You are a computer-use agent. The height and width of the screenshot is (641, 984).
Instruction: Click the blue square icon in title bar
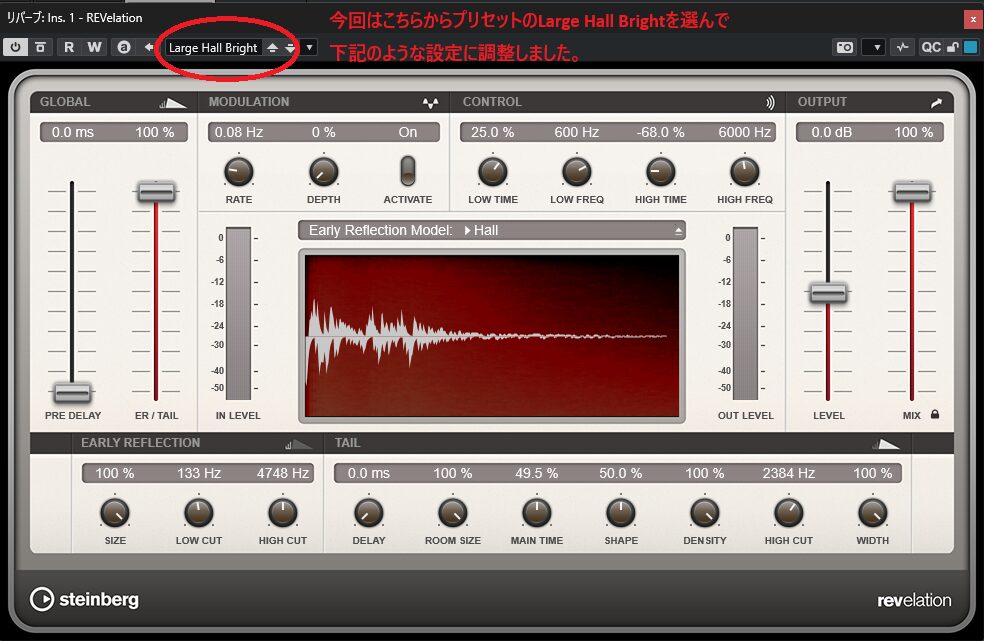click(970, 47)
